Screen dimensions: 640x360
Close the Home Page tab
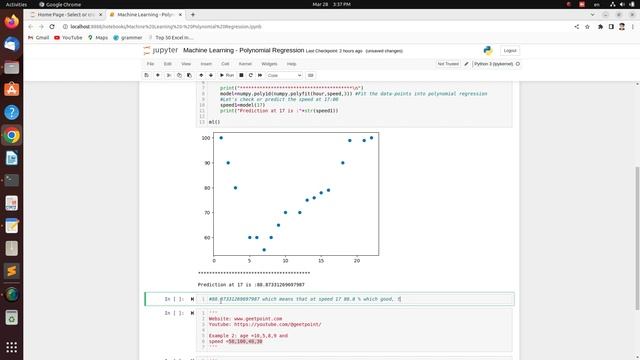point(101,15)
